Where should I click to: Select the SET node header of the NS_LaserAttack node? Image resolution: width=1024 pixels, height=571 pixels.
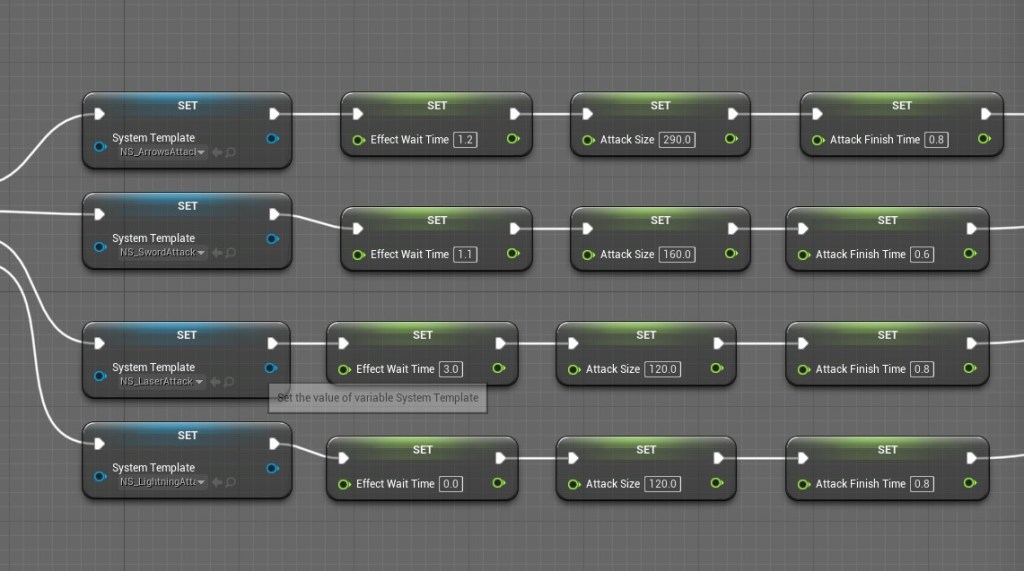[187, 335]
